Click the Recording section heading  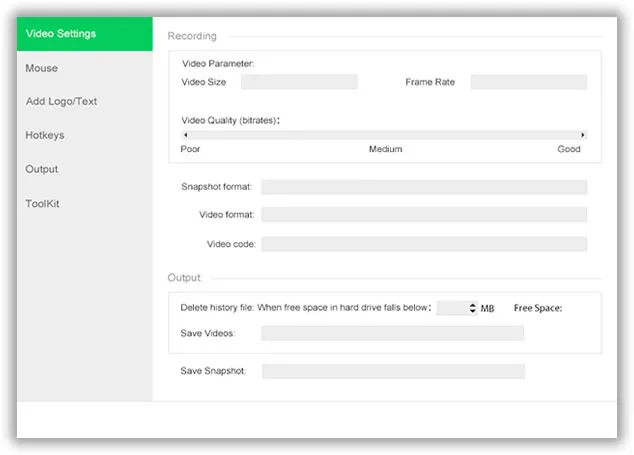point(192,36)
